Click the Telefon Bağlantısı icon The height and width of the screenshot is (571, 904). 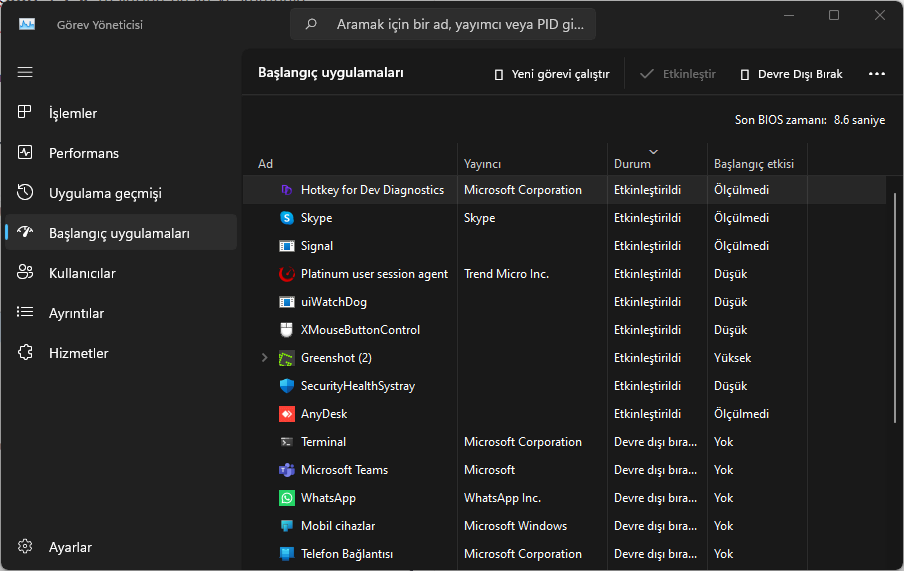pos(287,554)
